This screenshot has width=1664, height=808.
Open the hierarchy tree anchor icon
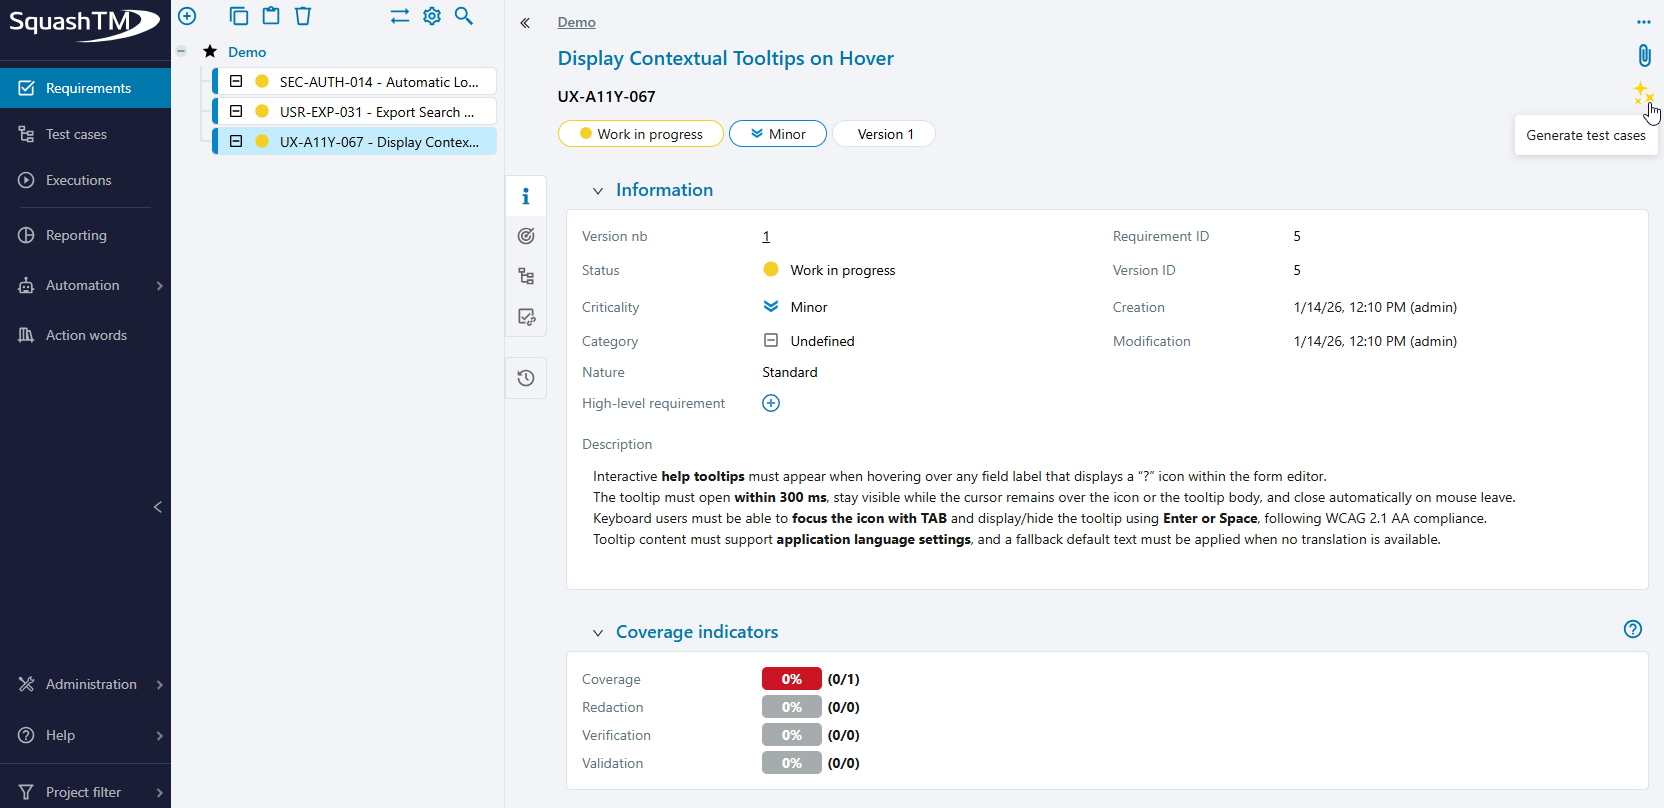(x=526, y=276)
